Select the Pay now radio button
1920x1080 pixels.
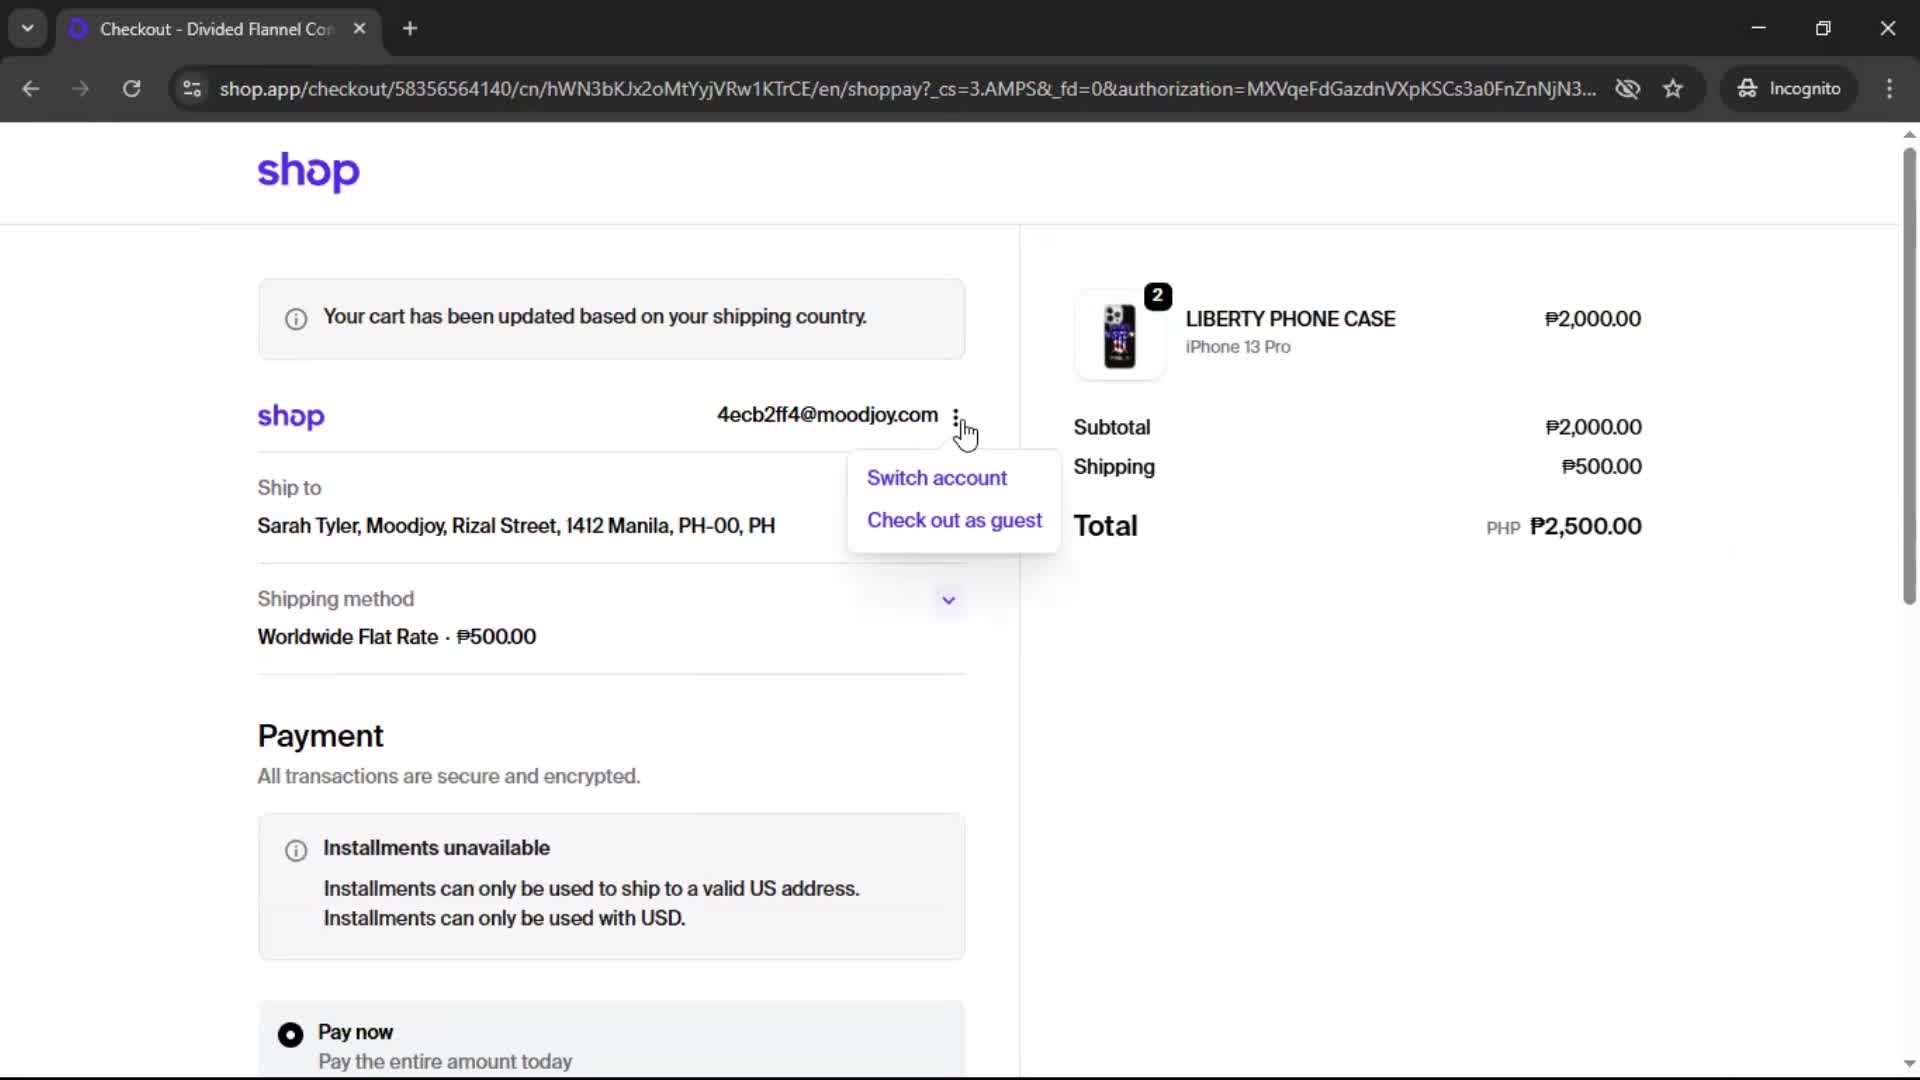point(290,1034)
